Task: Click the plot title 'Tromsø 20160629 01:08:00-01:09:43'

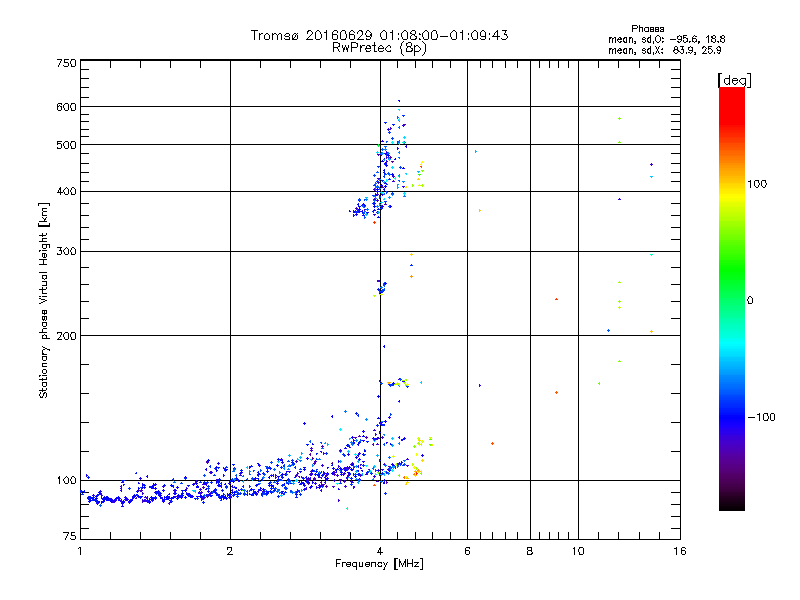Action: click(379, 35)
